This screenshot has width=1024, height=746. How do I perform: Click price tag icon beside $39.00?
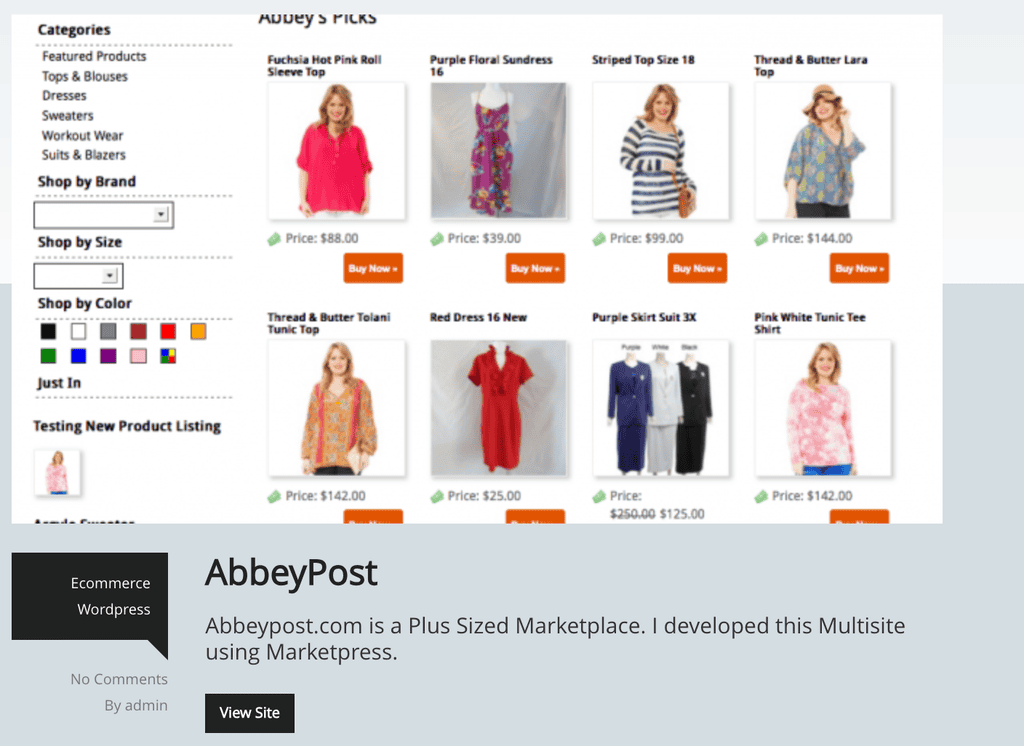coord(437,239)
